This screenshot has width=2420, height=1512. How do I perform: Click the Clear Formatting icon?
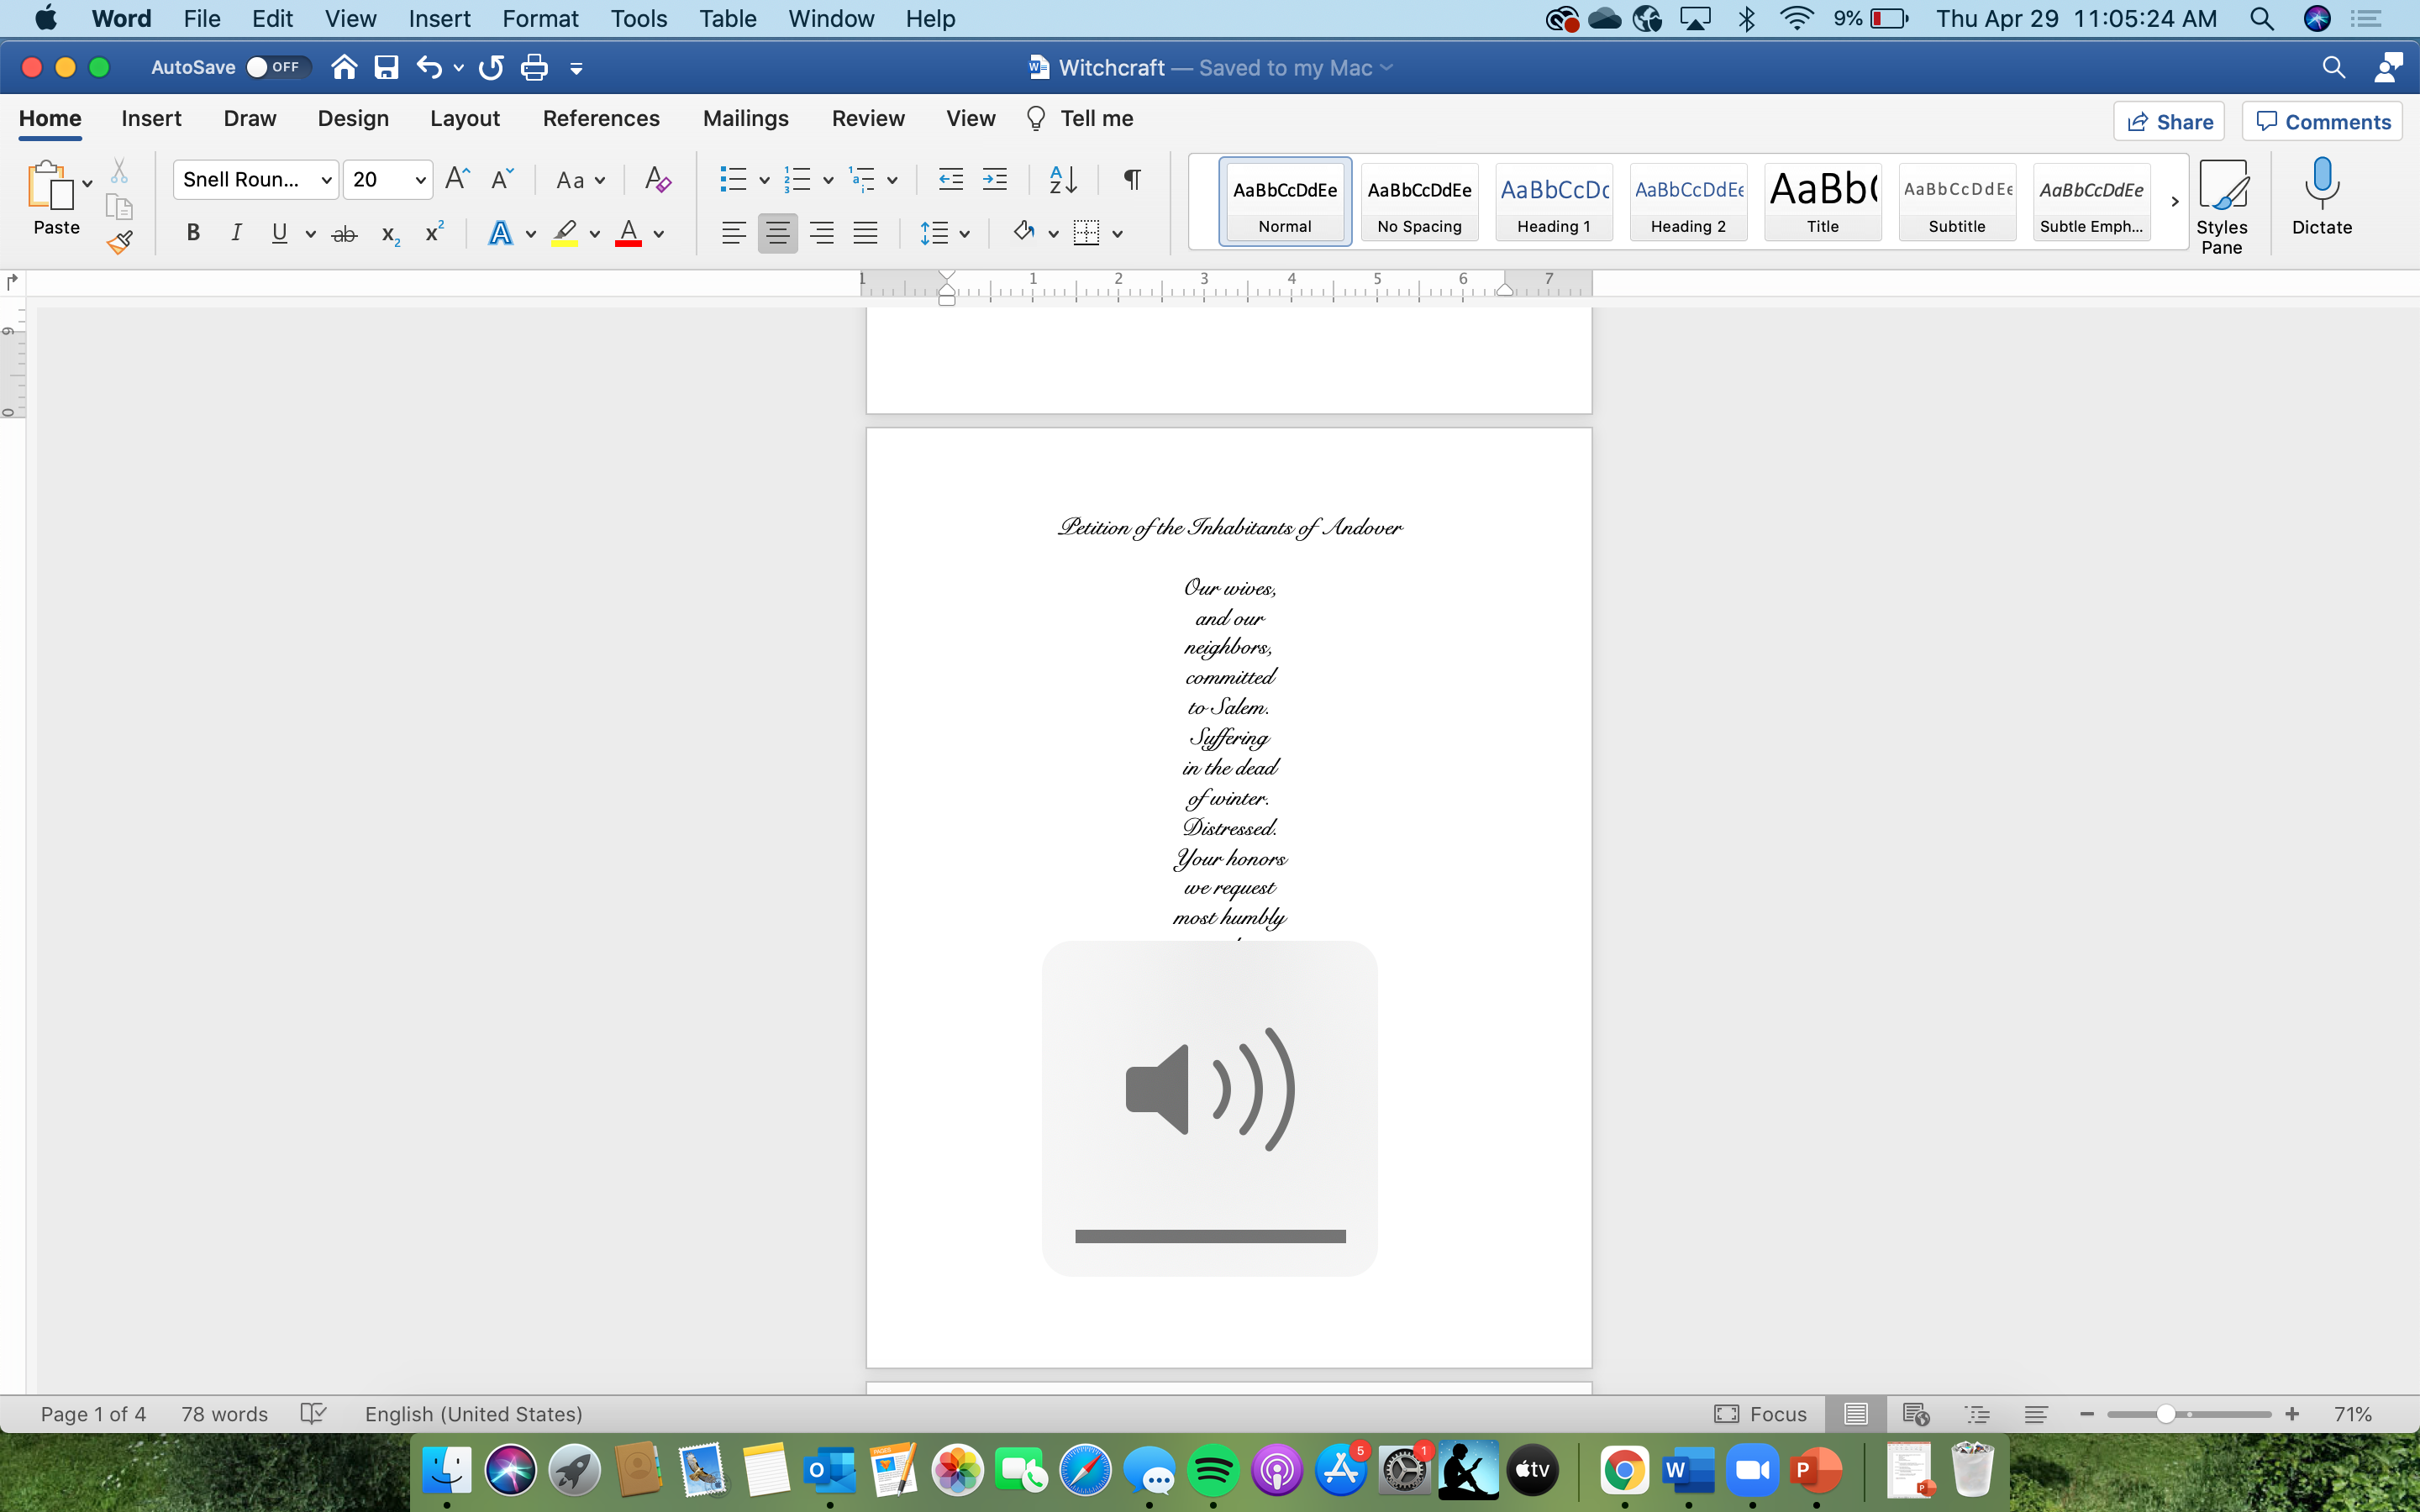pyautogui.click(x=657, y=180)
